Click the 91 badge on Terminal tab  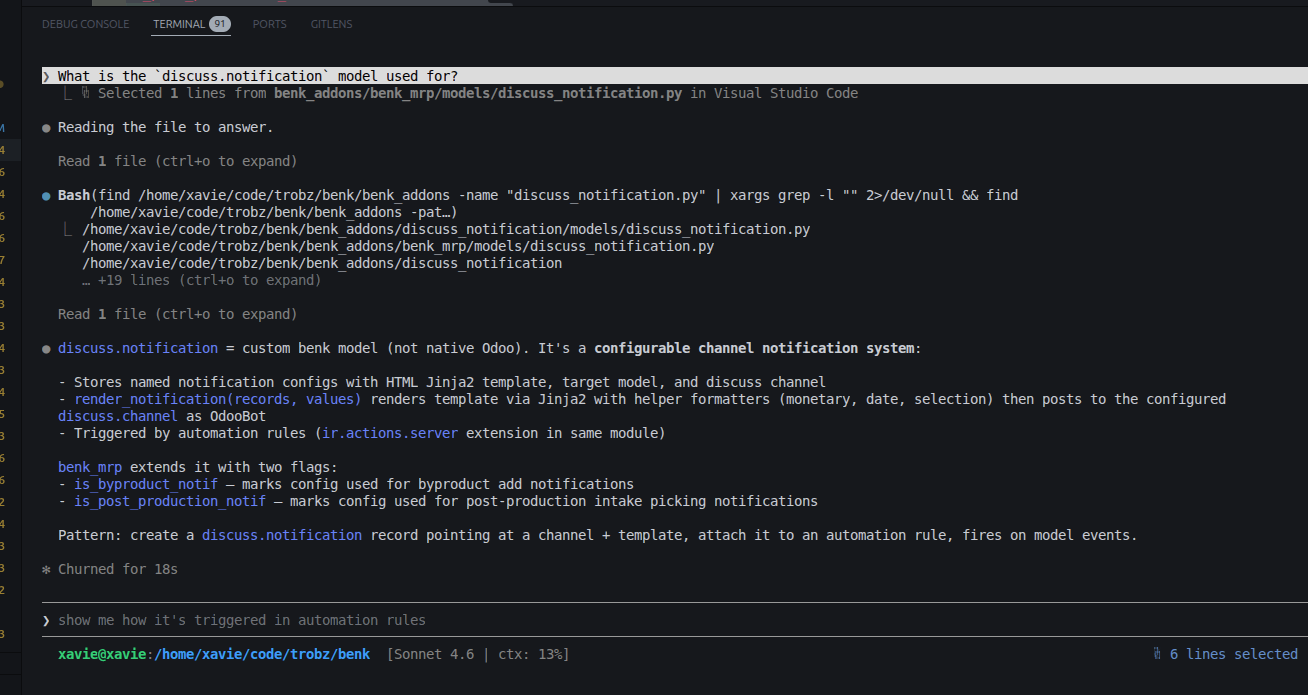(219, 24)
